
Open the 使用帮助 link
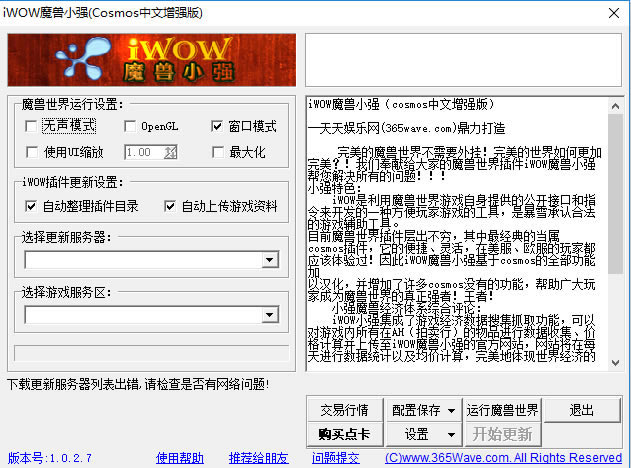180,458
